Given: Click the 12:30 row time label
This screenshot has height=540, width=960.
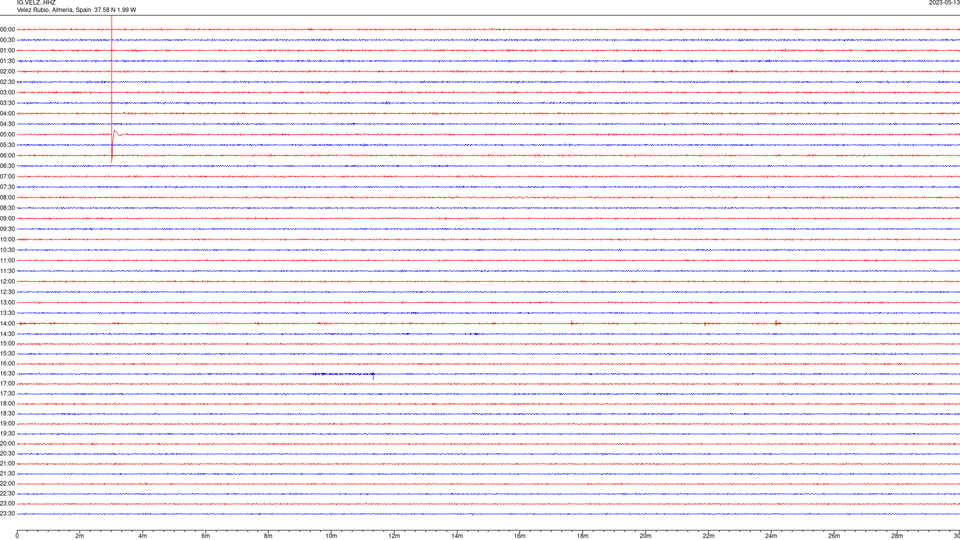Looking at the screenshot, I should [x=7, y=291].
